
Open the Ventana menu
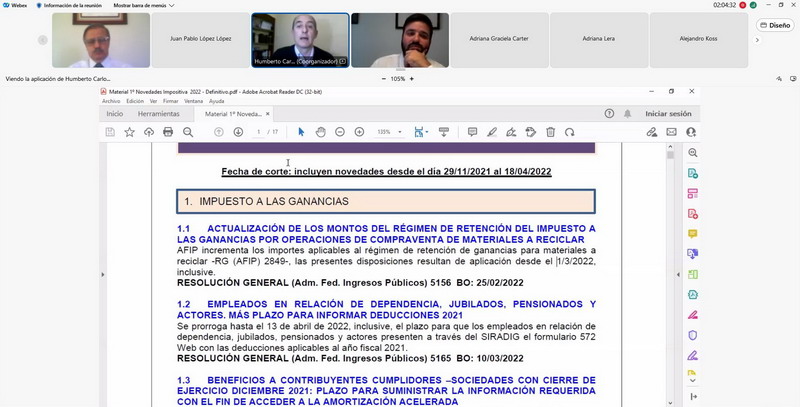point(193,101)
